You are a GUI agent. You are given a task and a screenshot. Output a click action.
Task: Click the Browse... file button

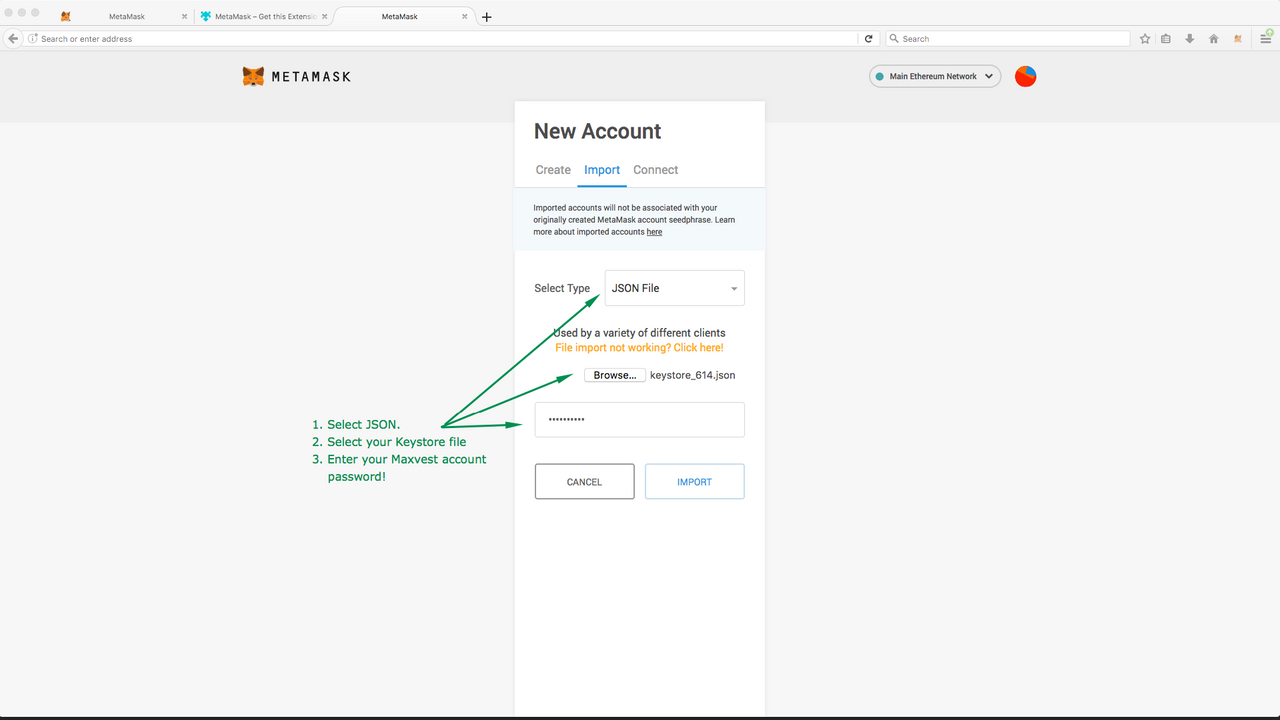pyautogui.click(x=615, y=375)
